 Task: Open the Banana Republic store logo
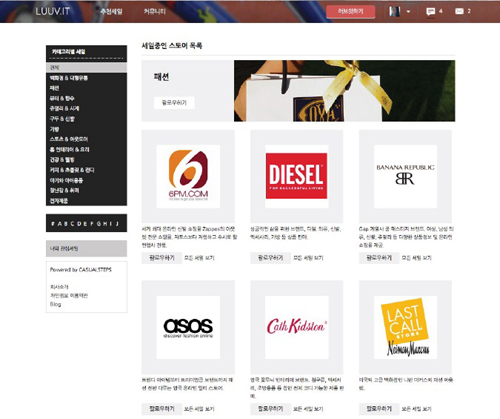pyautogui.click(x=405, y=176)
